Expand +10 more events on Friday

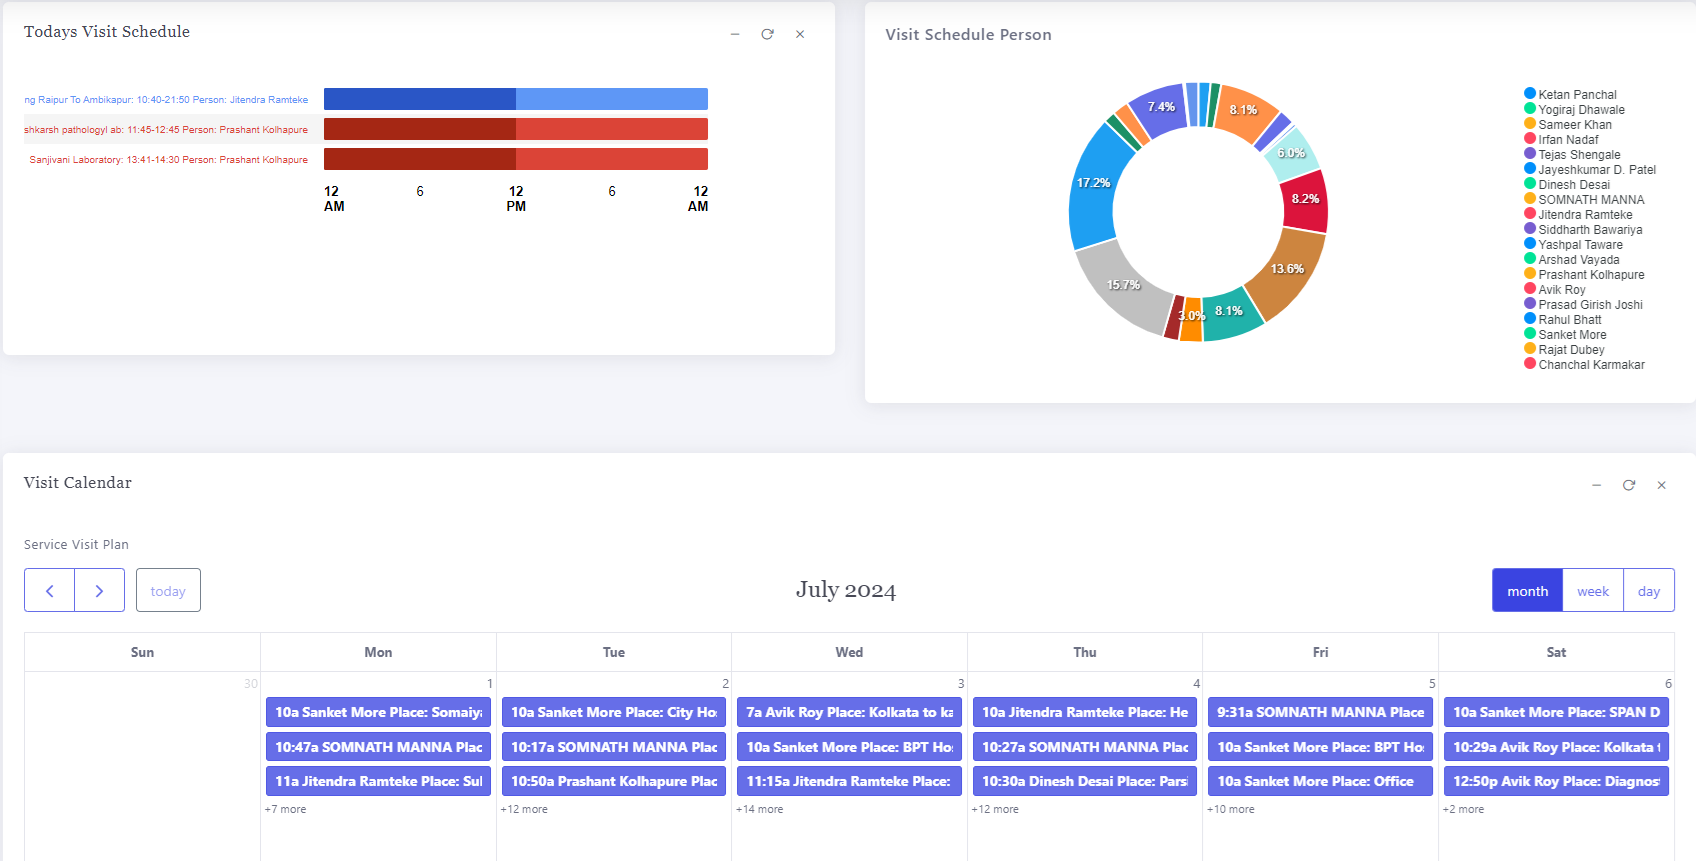pos(1231,809)
